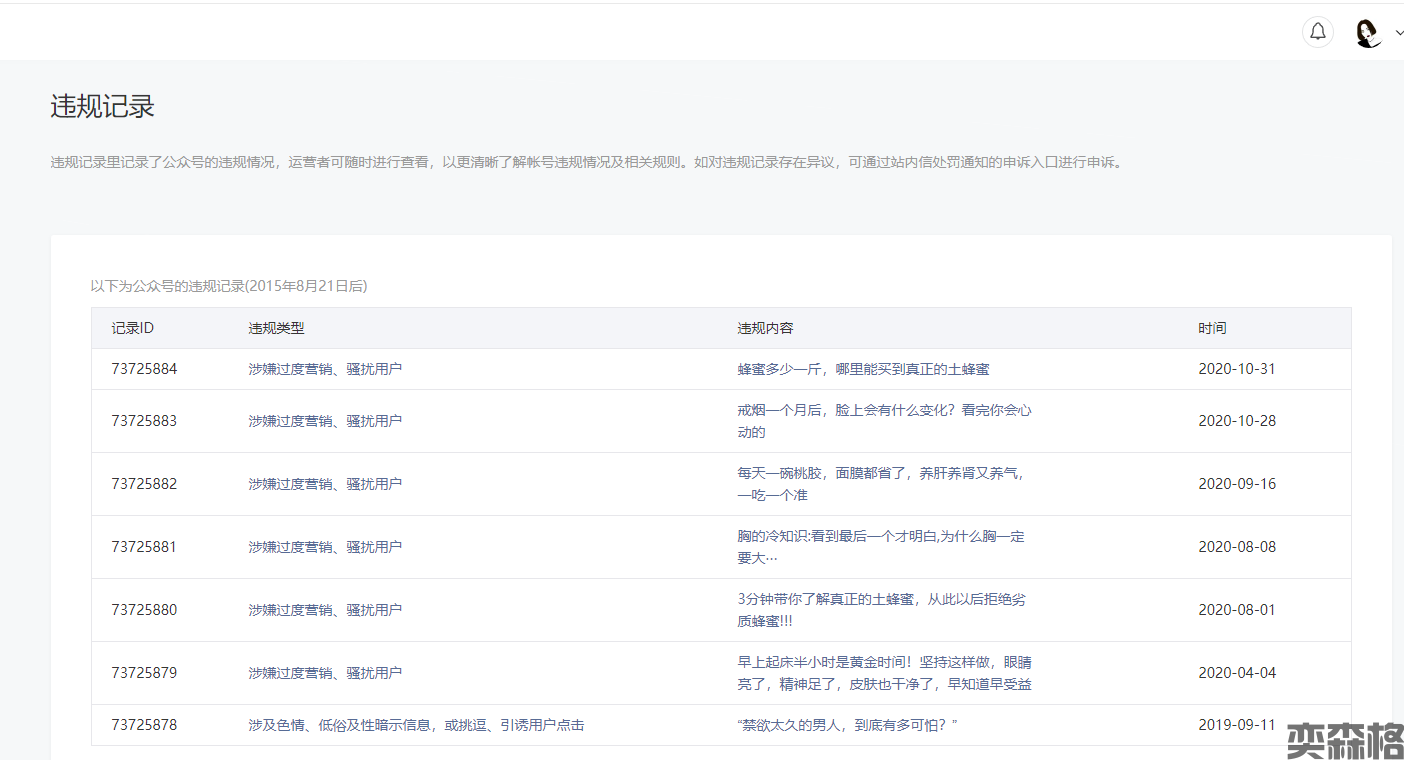The image size is (1404, 760).
Task: Open the 涉及色情、低俗及性暗示信息 violation type
Action: pos(416,725)
